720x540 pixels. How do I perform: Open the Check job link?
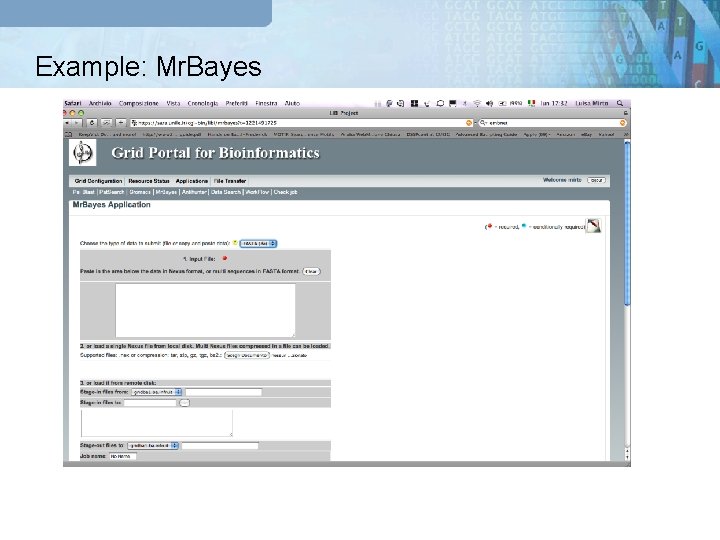click(286, 192)
